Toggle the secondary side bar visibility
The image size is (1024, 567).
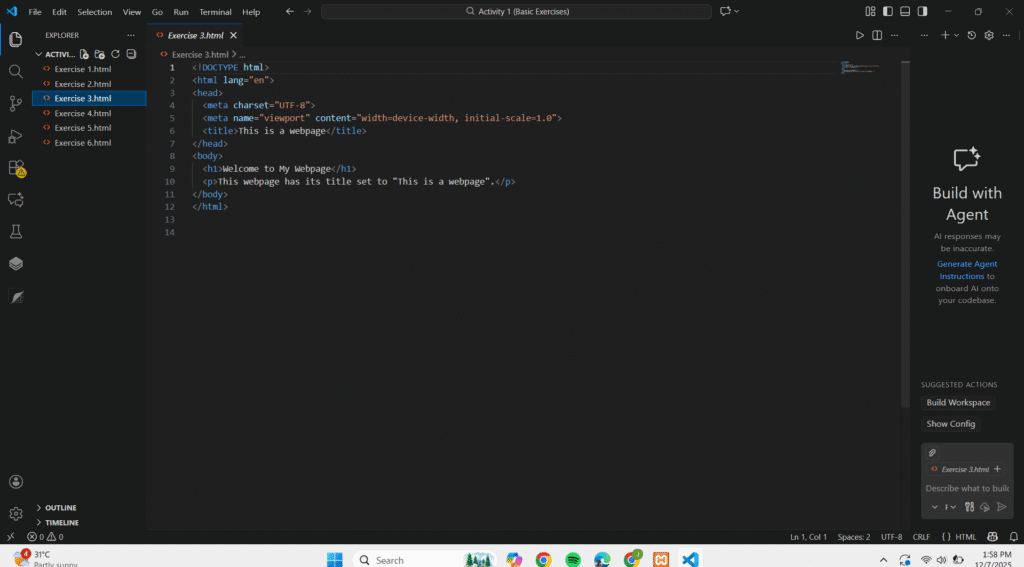tap(921, 12)
